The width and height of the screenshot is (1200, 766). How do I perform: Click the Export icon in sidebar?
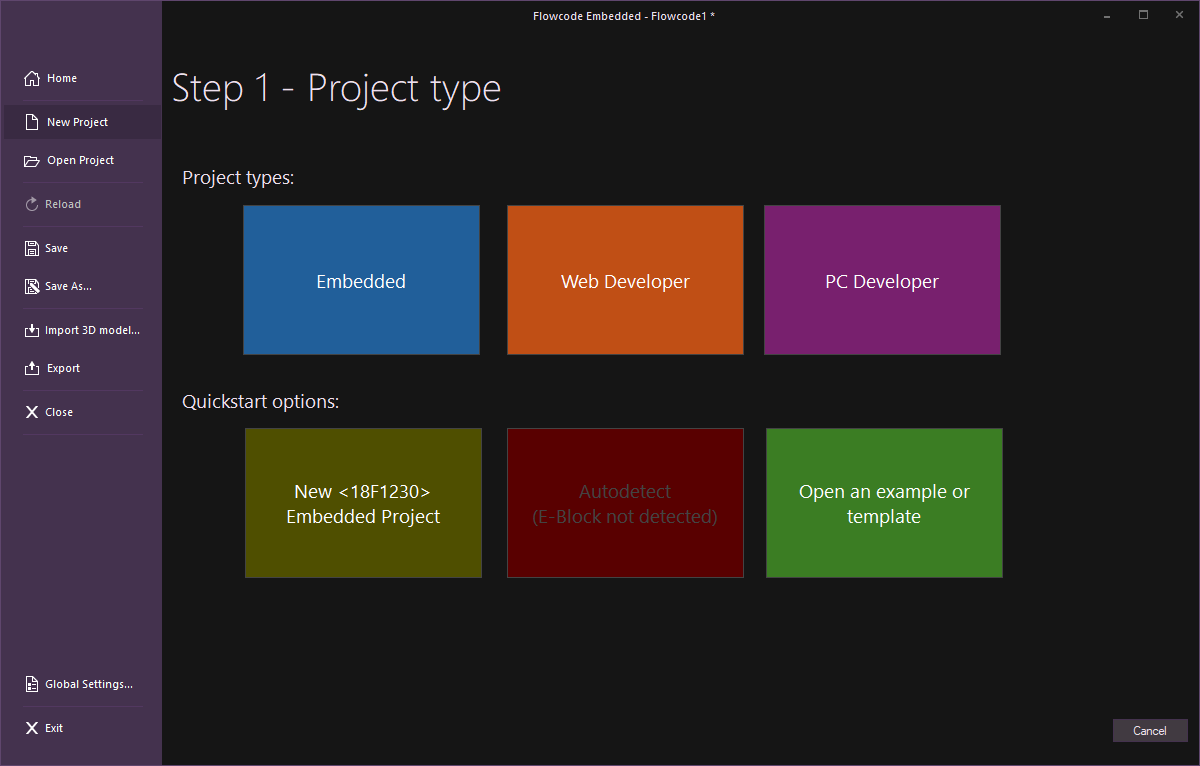tap(32, 368)
